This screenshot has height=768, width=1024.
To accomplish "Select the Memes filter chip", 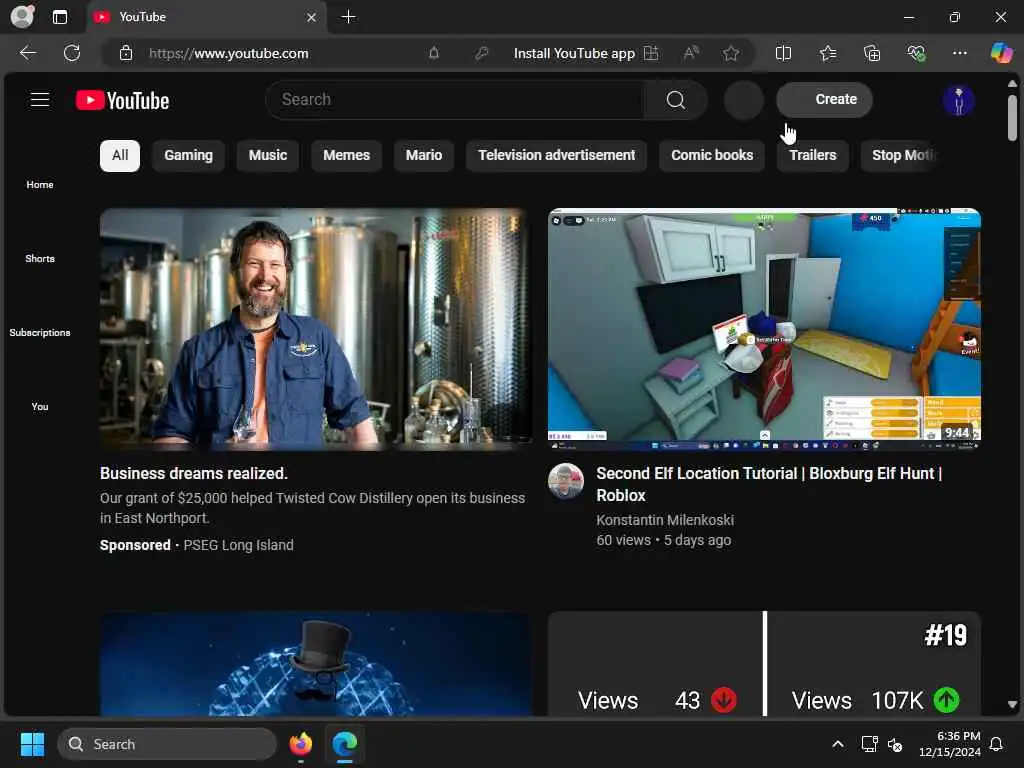I will coord(346,155).
